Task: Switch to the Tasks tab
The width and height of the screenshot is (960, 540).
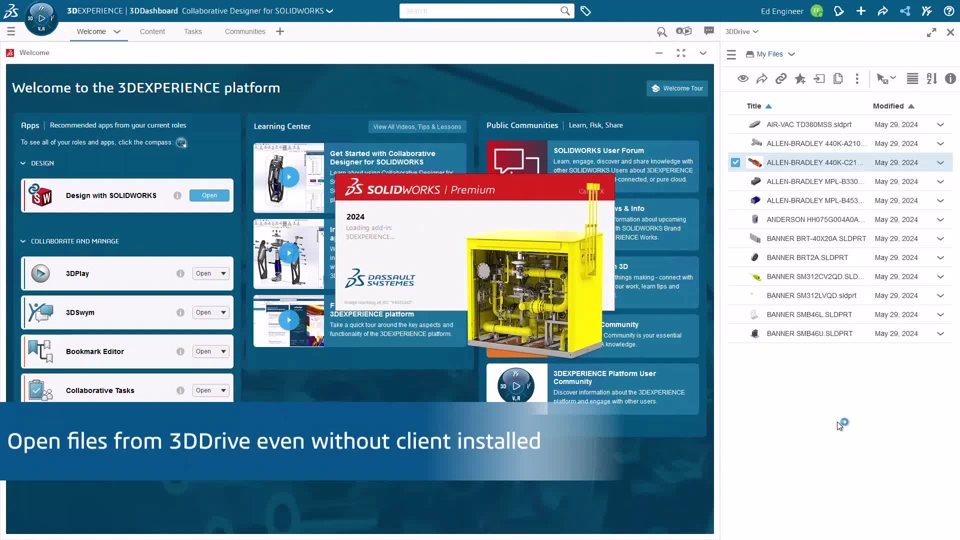Action: pyautogui.click(x=193, y=31)
